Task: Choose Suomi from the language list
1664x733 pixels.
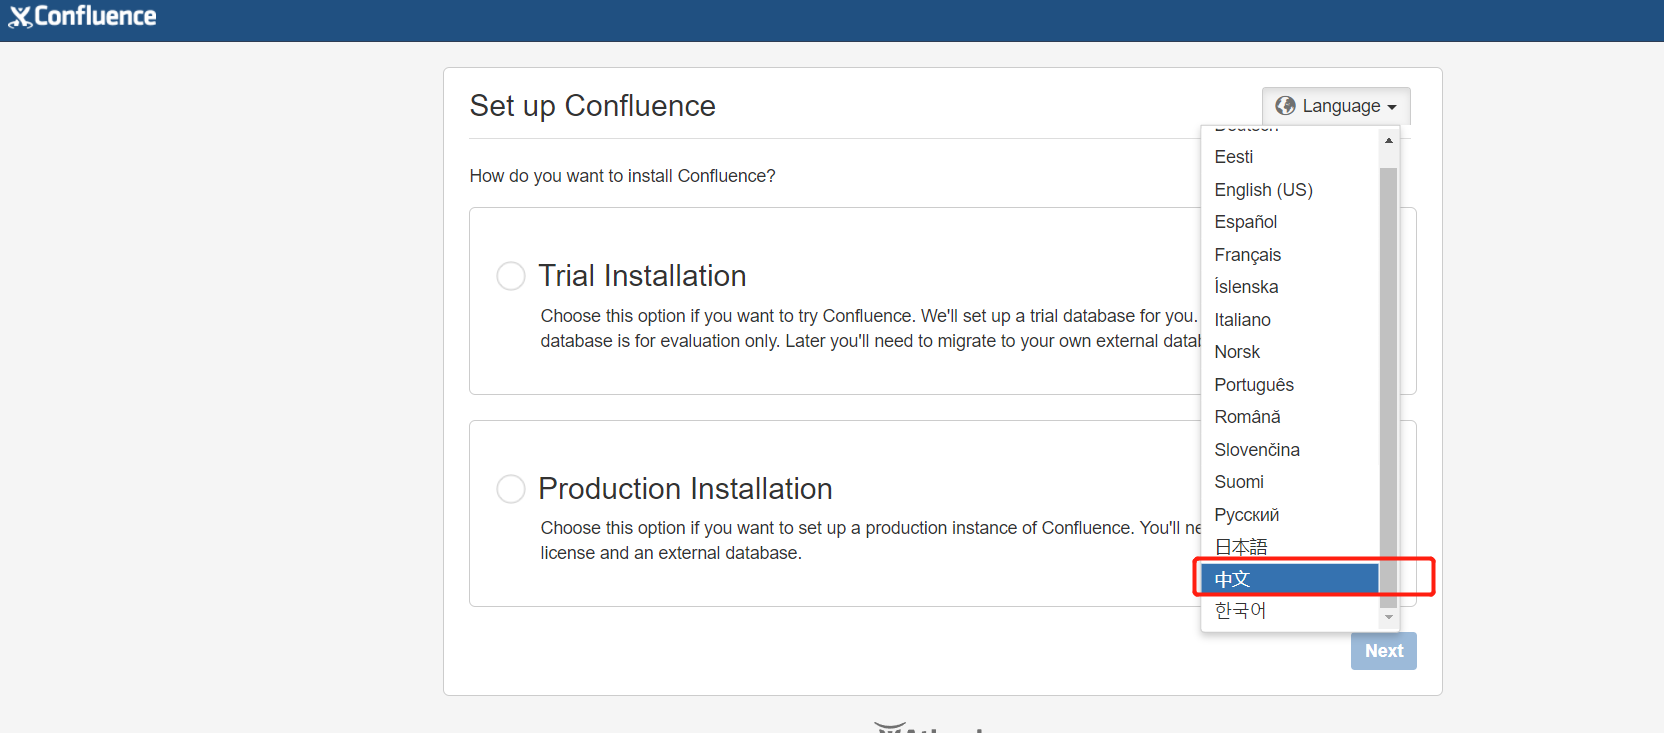Action: (x=1290, y=482)
